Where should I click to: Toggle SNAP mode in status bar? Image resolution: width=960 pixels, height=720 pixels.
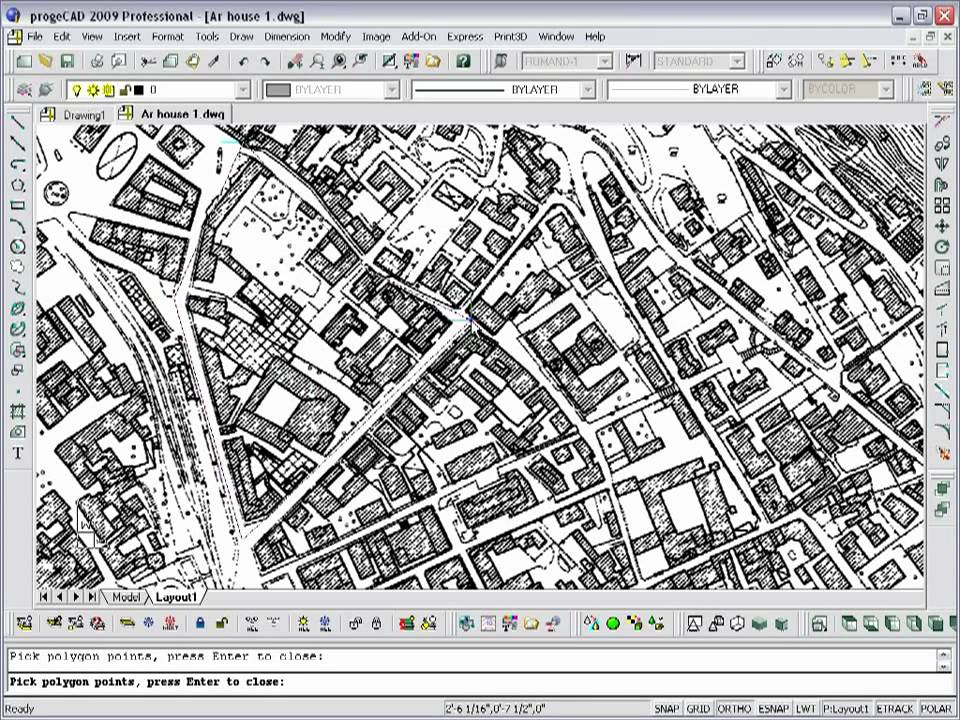667,708
